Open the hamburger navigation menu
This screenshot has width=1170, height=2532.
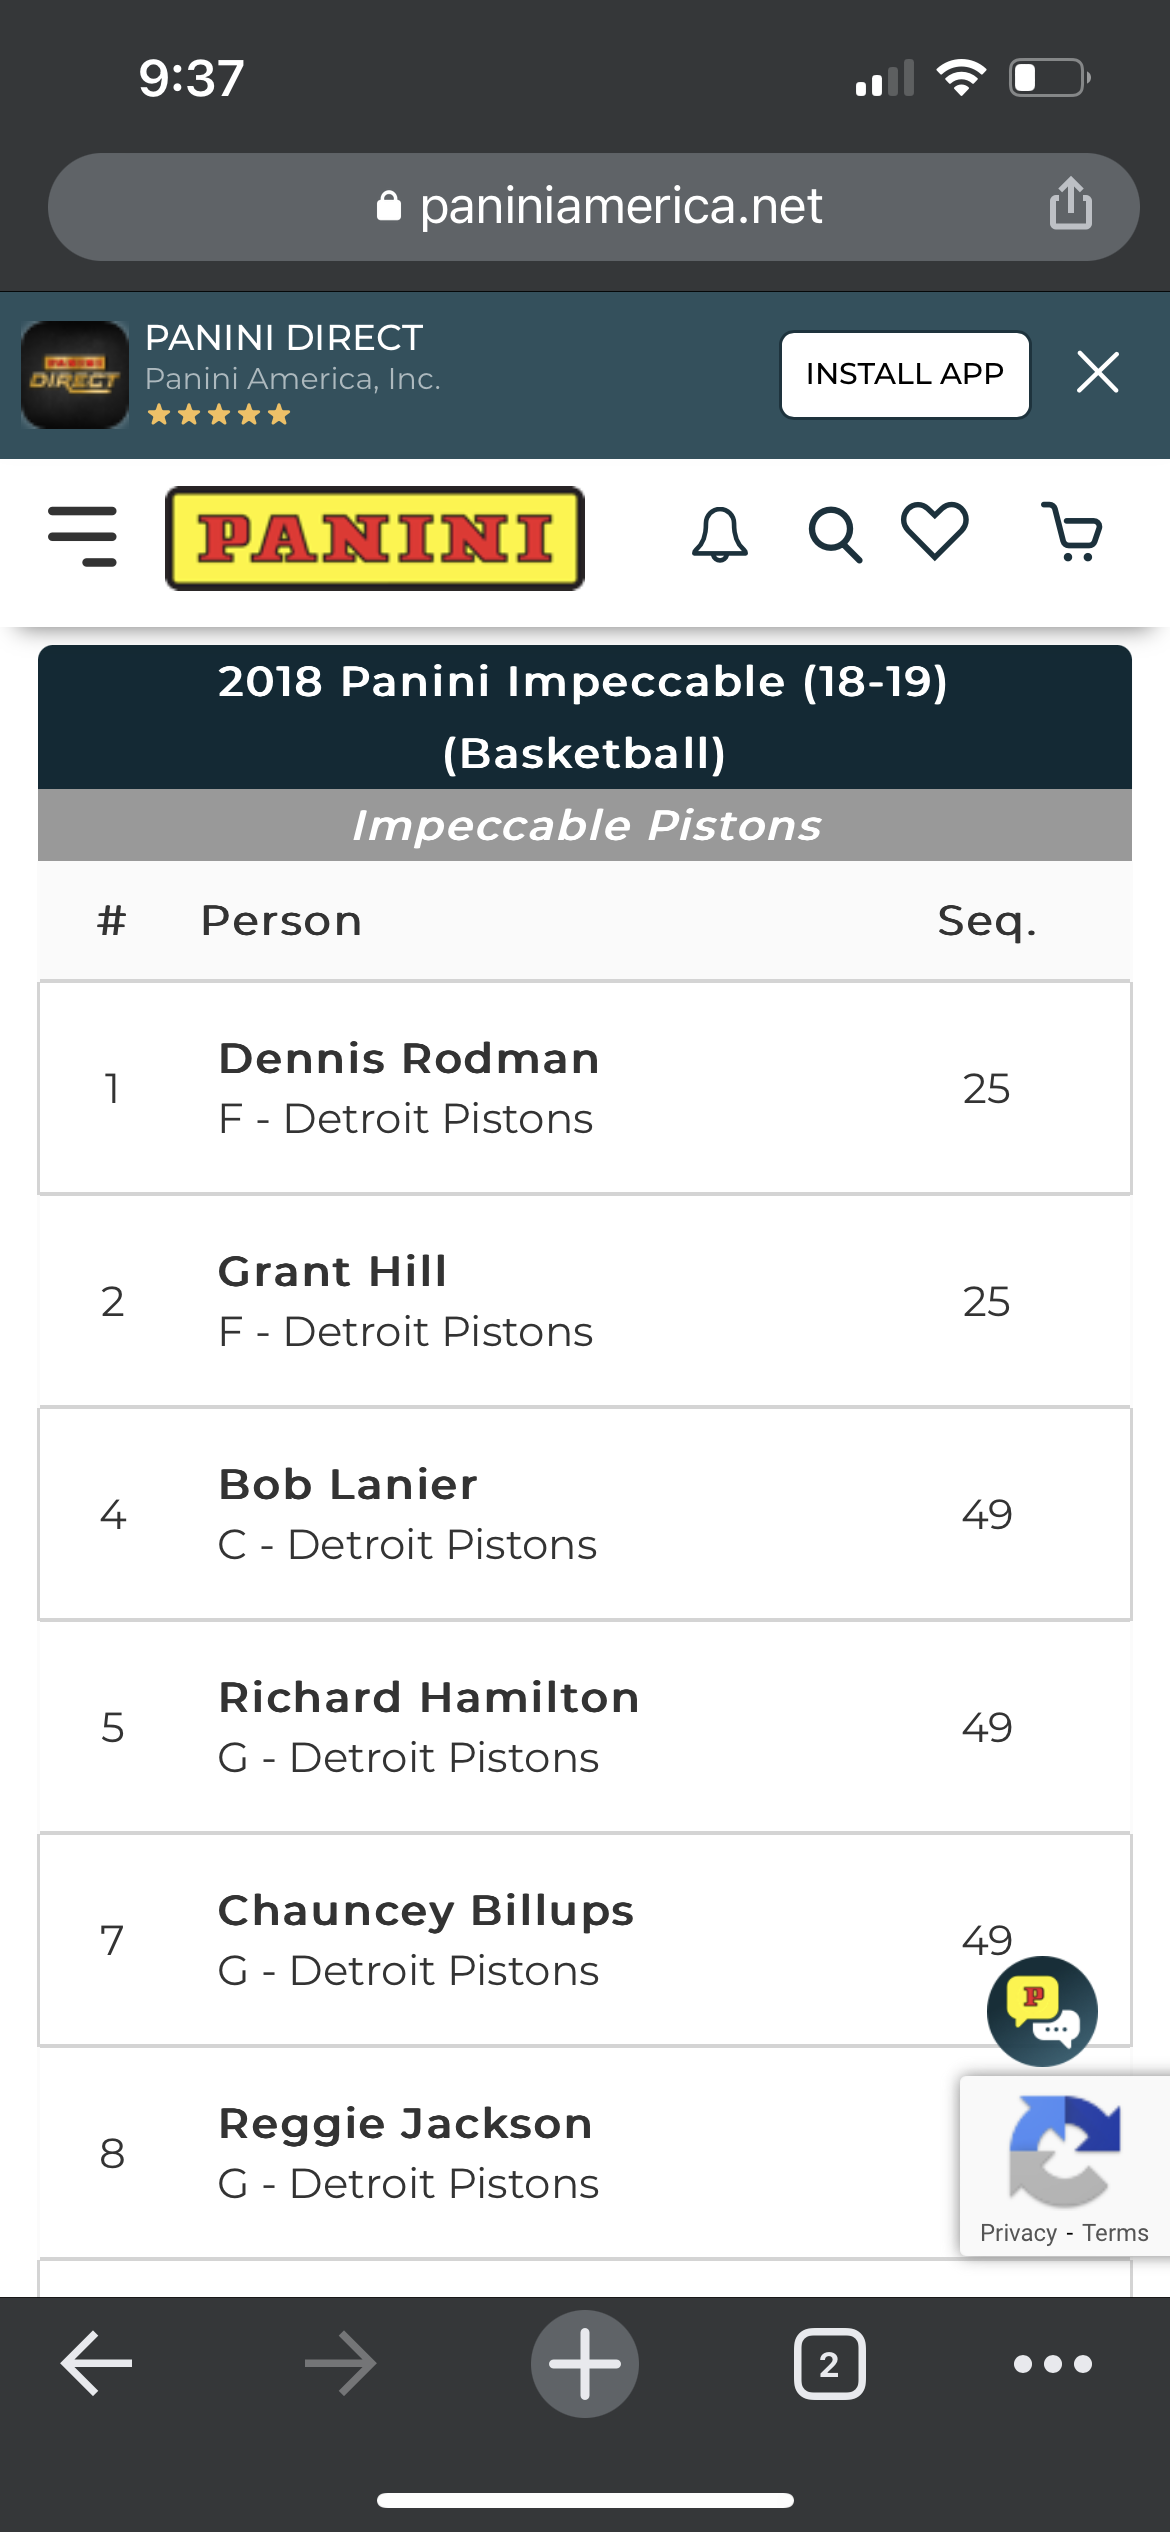82,536
